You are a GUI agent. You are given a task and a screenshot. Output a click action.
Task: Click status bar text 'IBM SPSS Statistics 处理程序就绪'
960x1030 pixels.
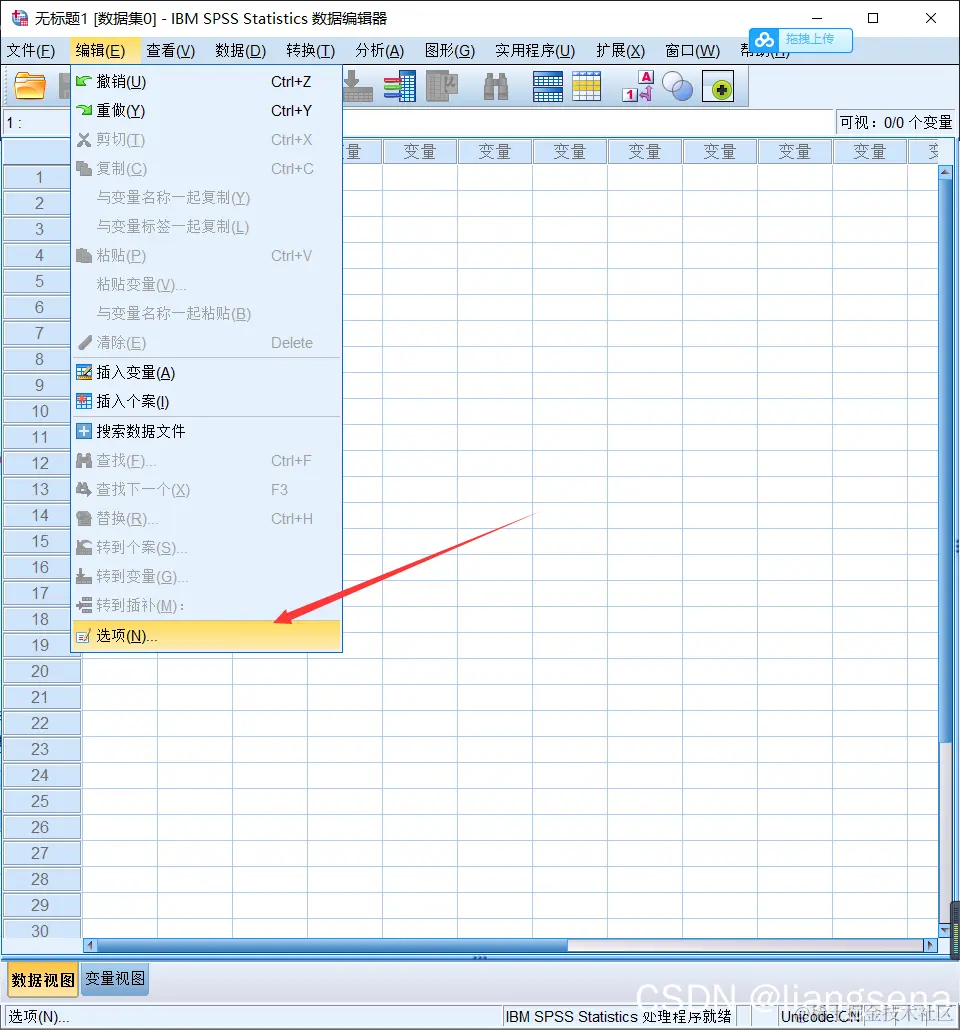pos(618,1016)
